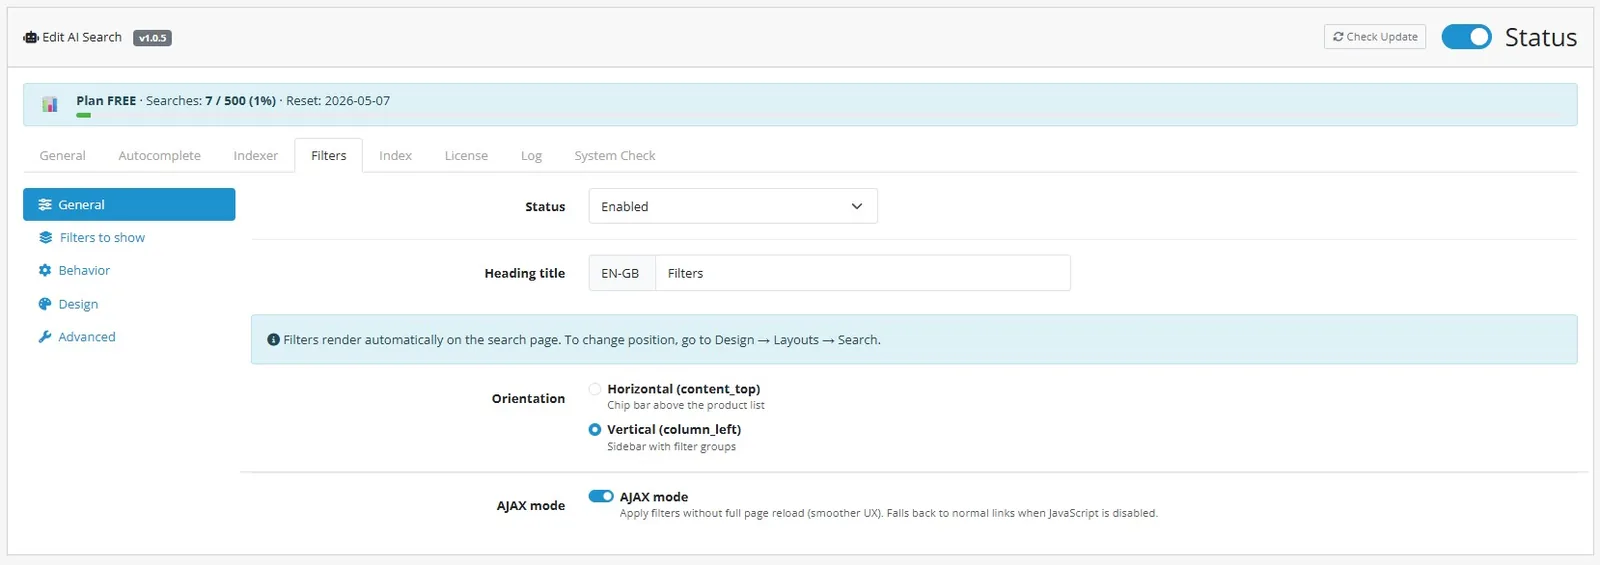
Task: Click the Check Update button
Action: [1375, 37]
